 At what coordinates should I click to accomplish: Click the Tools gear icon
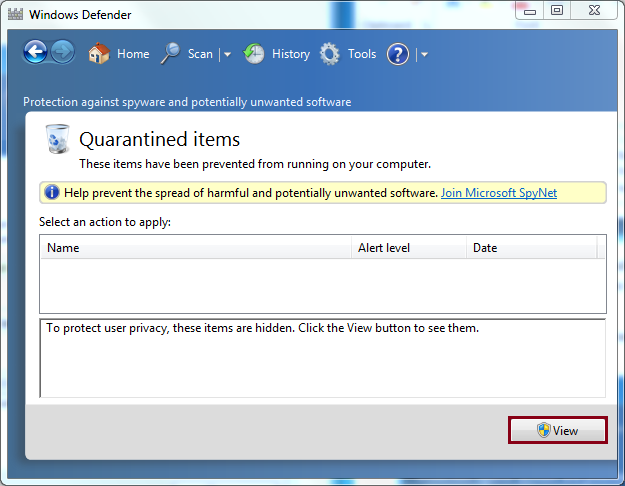coord(330,54)
